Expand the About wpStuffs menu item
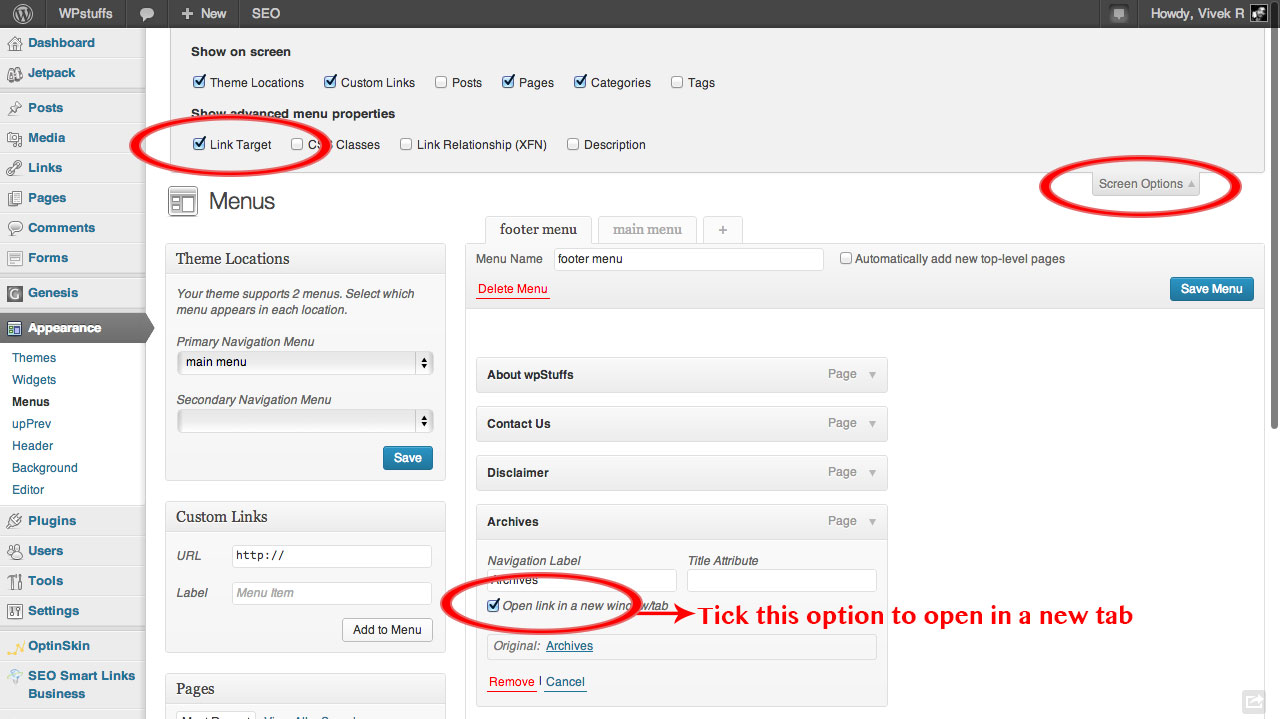 pyautogui.click(x=872, y=375)
